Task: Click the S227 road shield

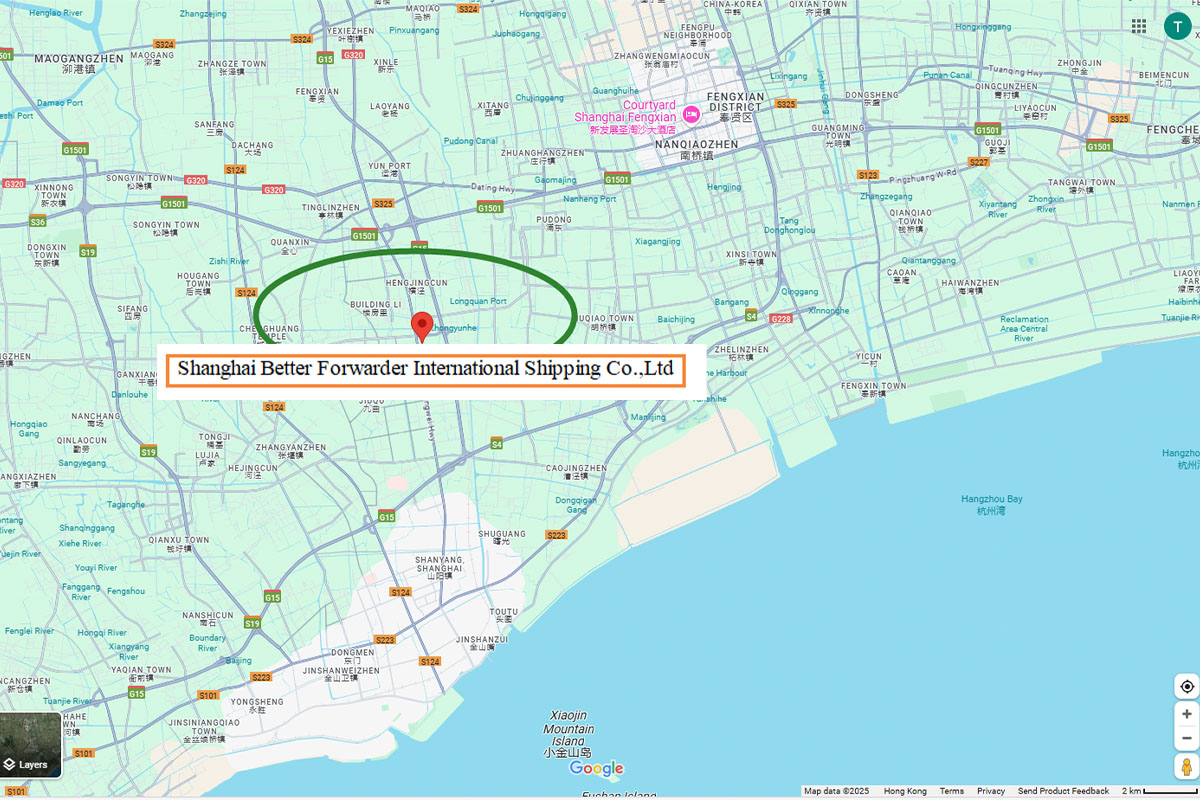Action: [978, 162]
